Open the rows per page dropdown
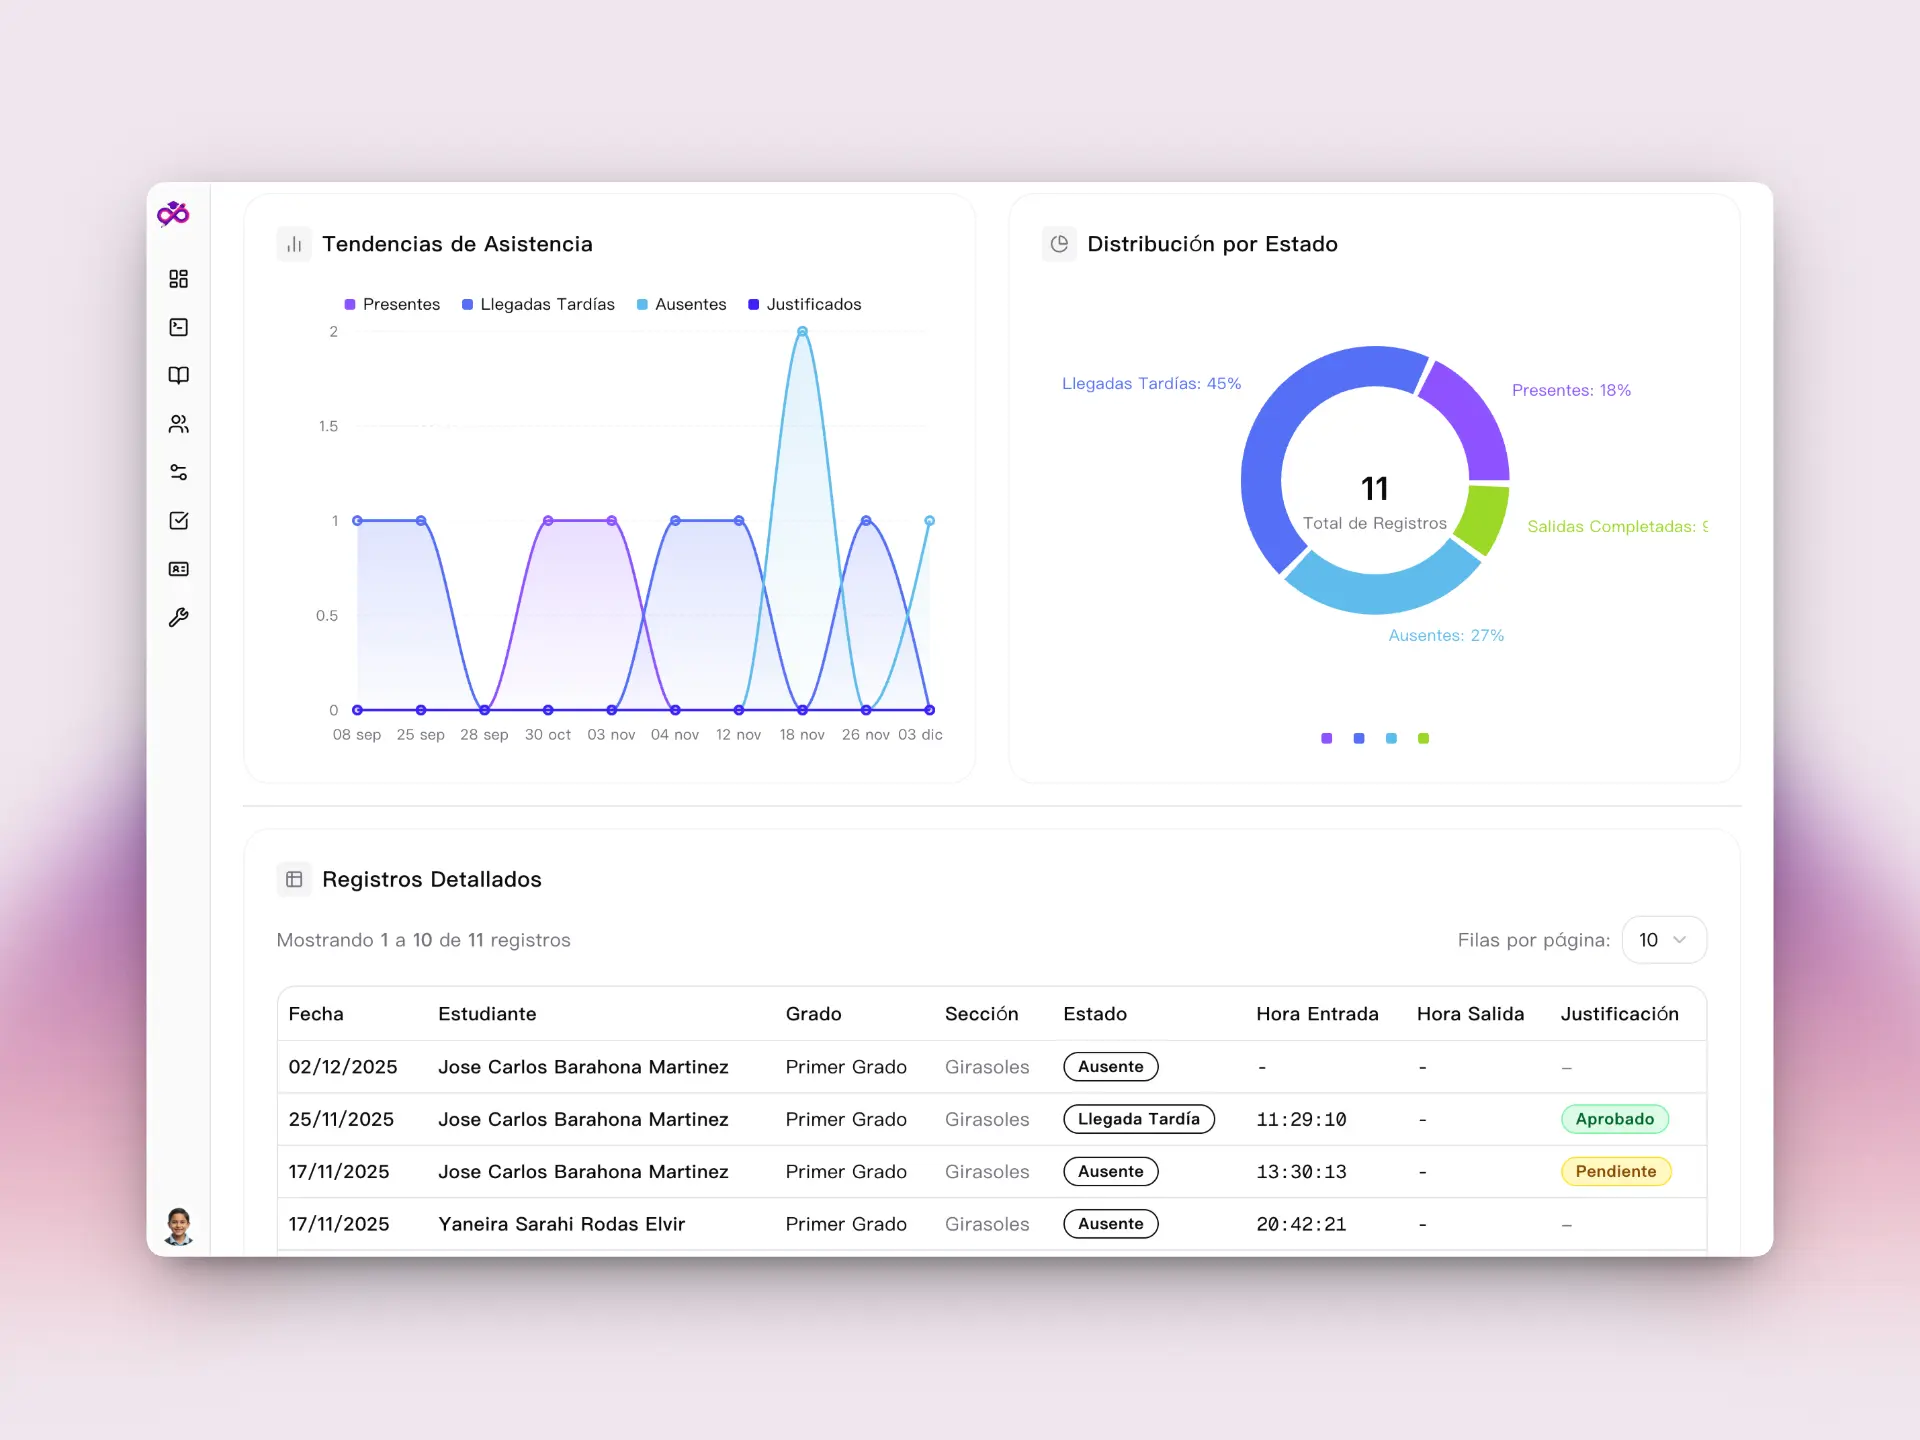 click(x=1663, y=940)
